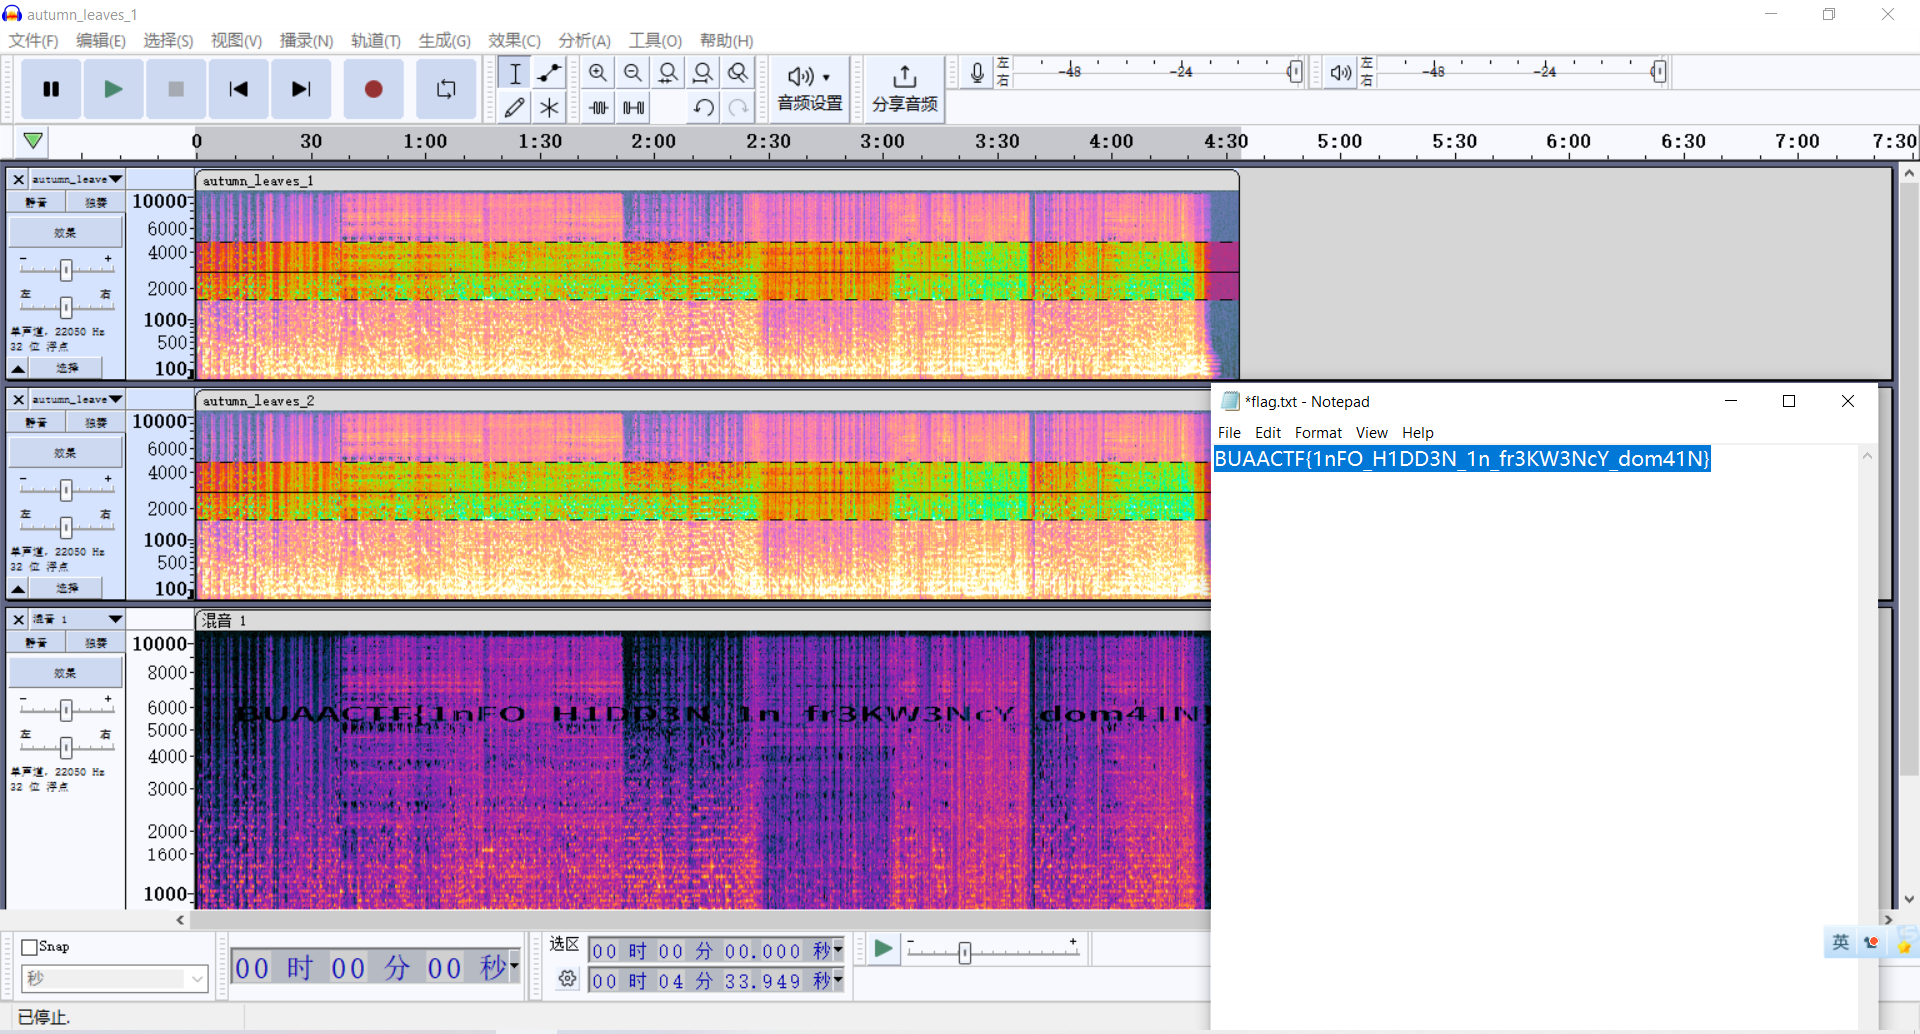Viewport: 1920px width, 1034px height.
Task: Open the 效果(C) menu
Action: click(x=514, y=40)
